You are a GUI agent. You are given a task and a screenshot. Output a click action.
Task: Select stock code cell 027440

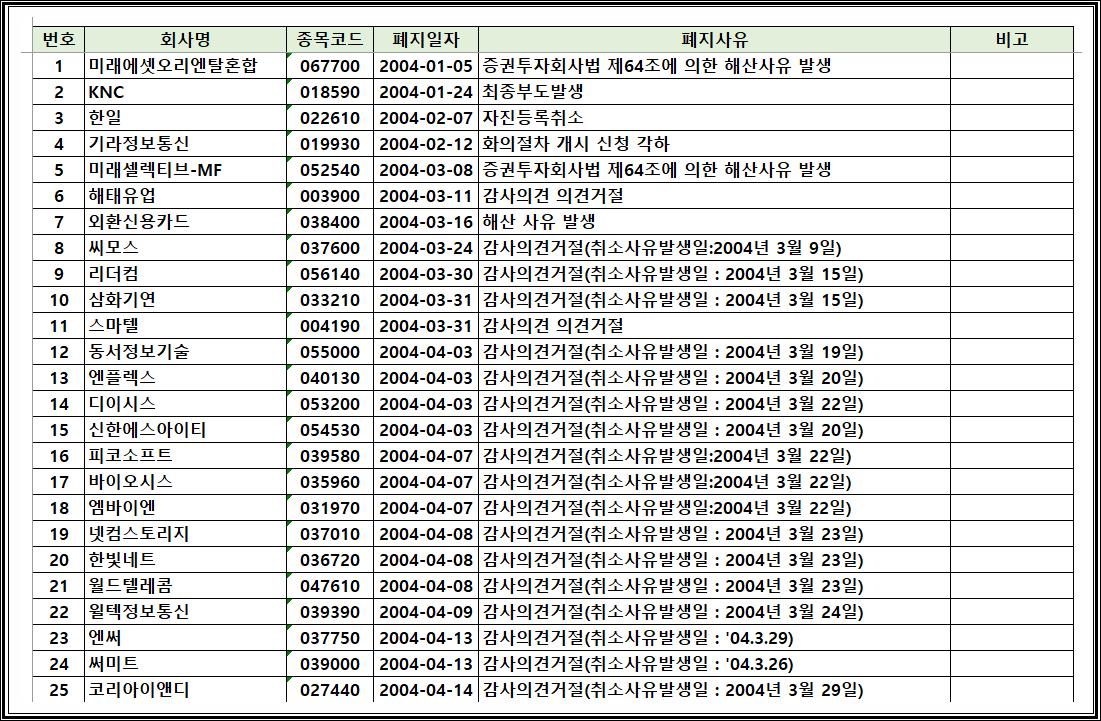[330, 689]
